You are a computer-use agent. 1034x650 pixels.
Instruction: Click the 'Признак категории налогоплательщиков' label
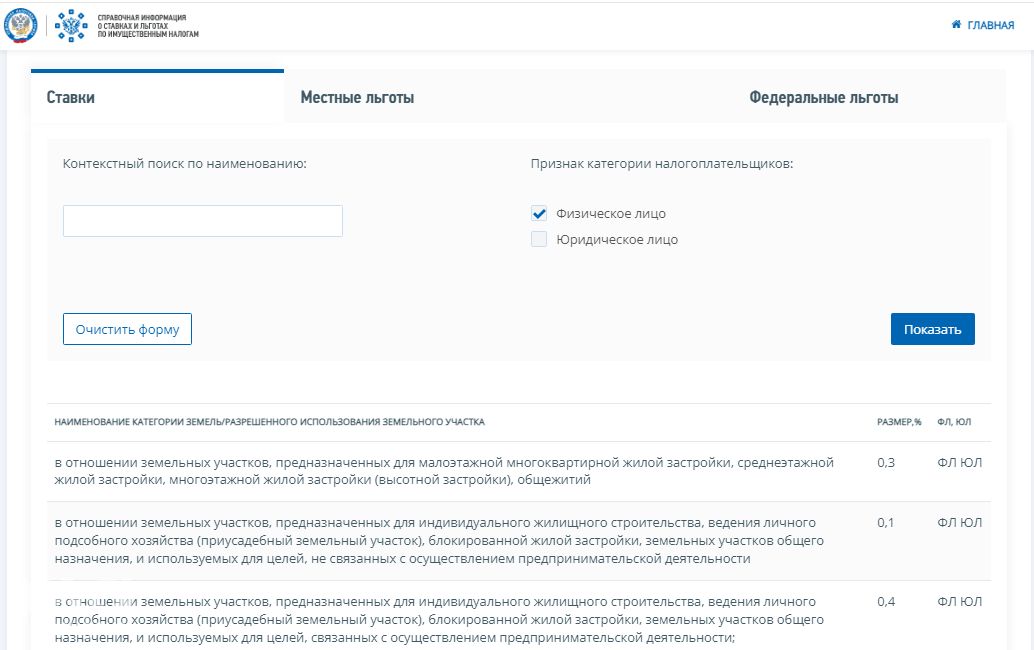pyautogui.click(x=661, y=164)
